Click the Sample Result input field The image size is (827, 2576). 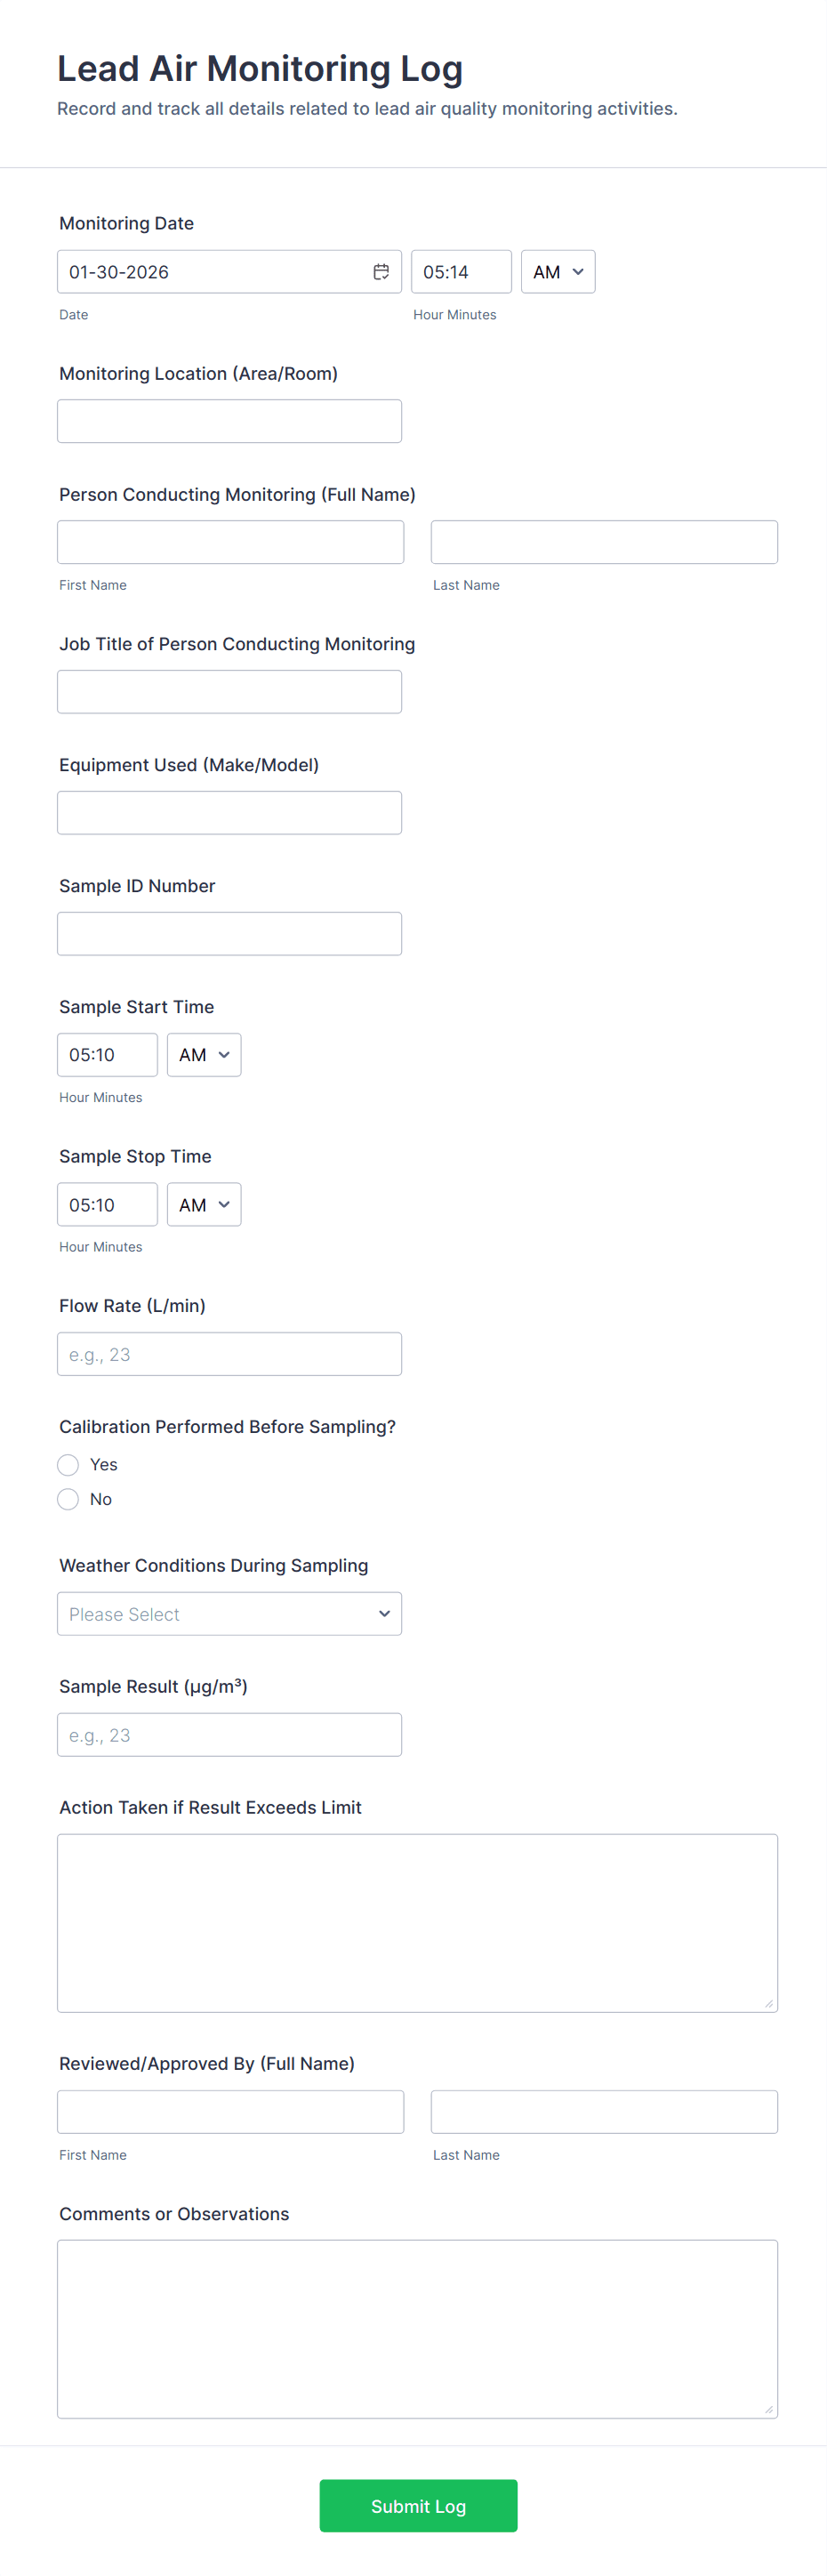point(229,1735)
